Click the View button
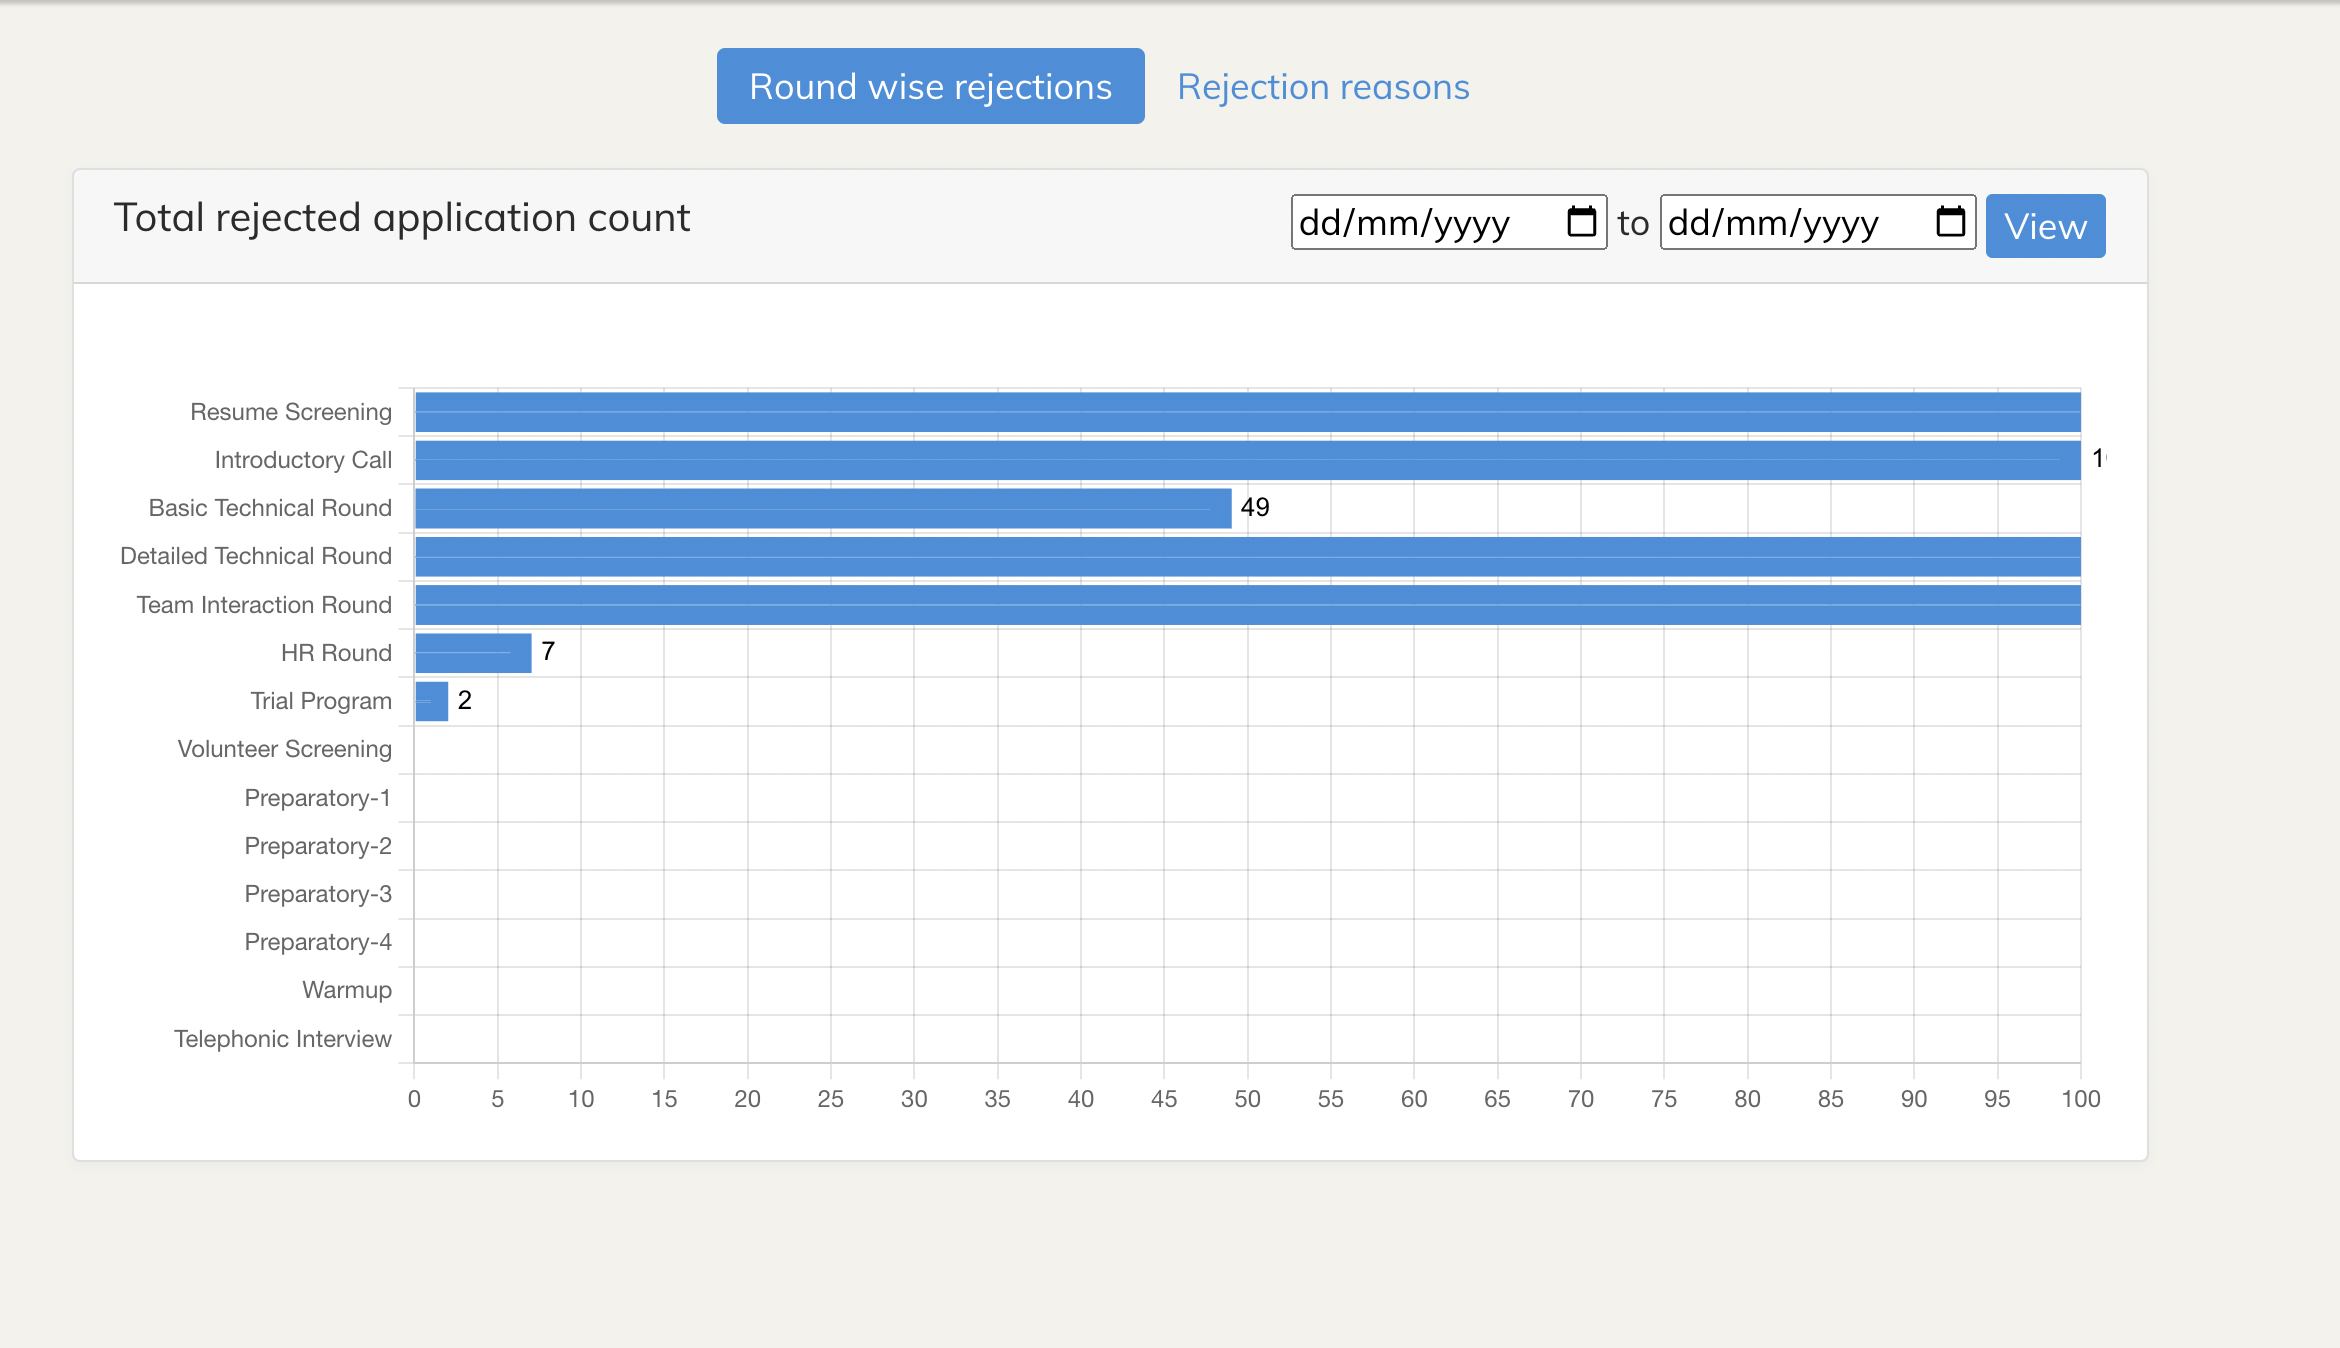The width and height of the screenshot is (2340, 1348). point(2044,225)
